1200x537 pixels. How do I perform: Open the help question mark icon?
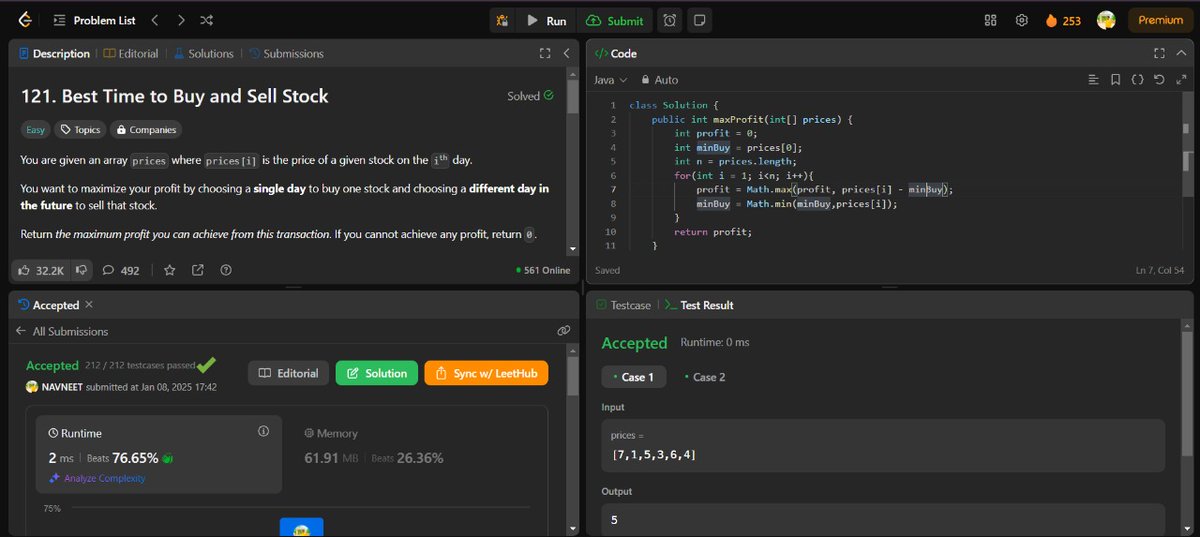(x=226, y=270)
